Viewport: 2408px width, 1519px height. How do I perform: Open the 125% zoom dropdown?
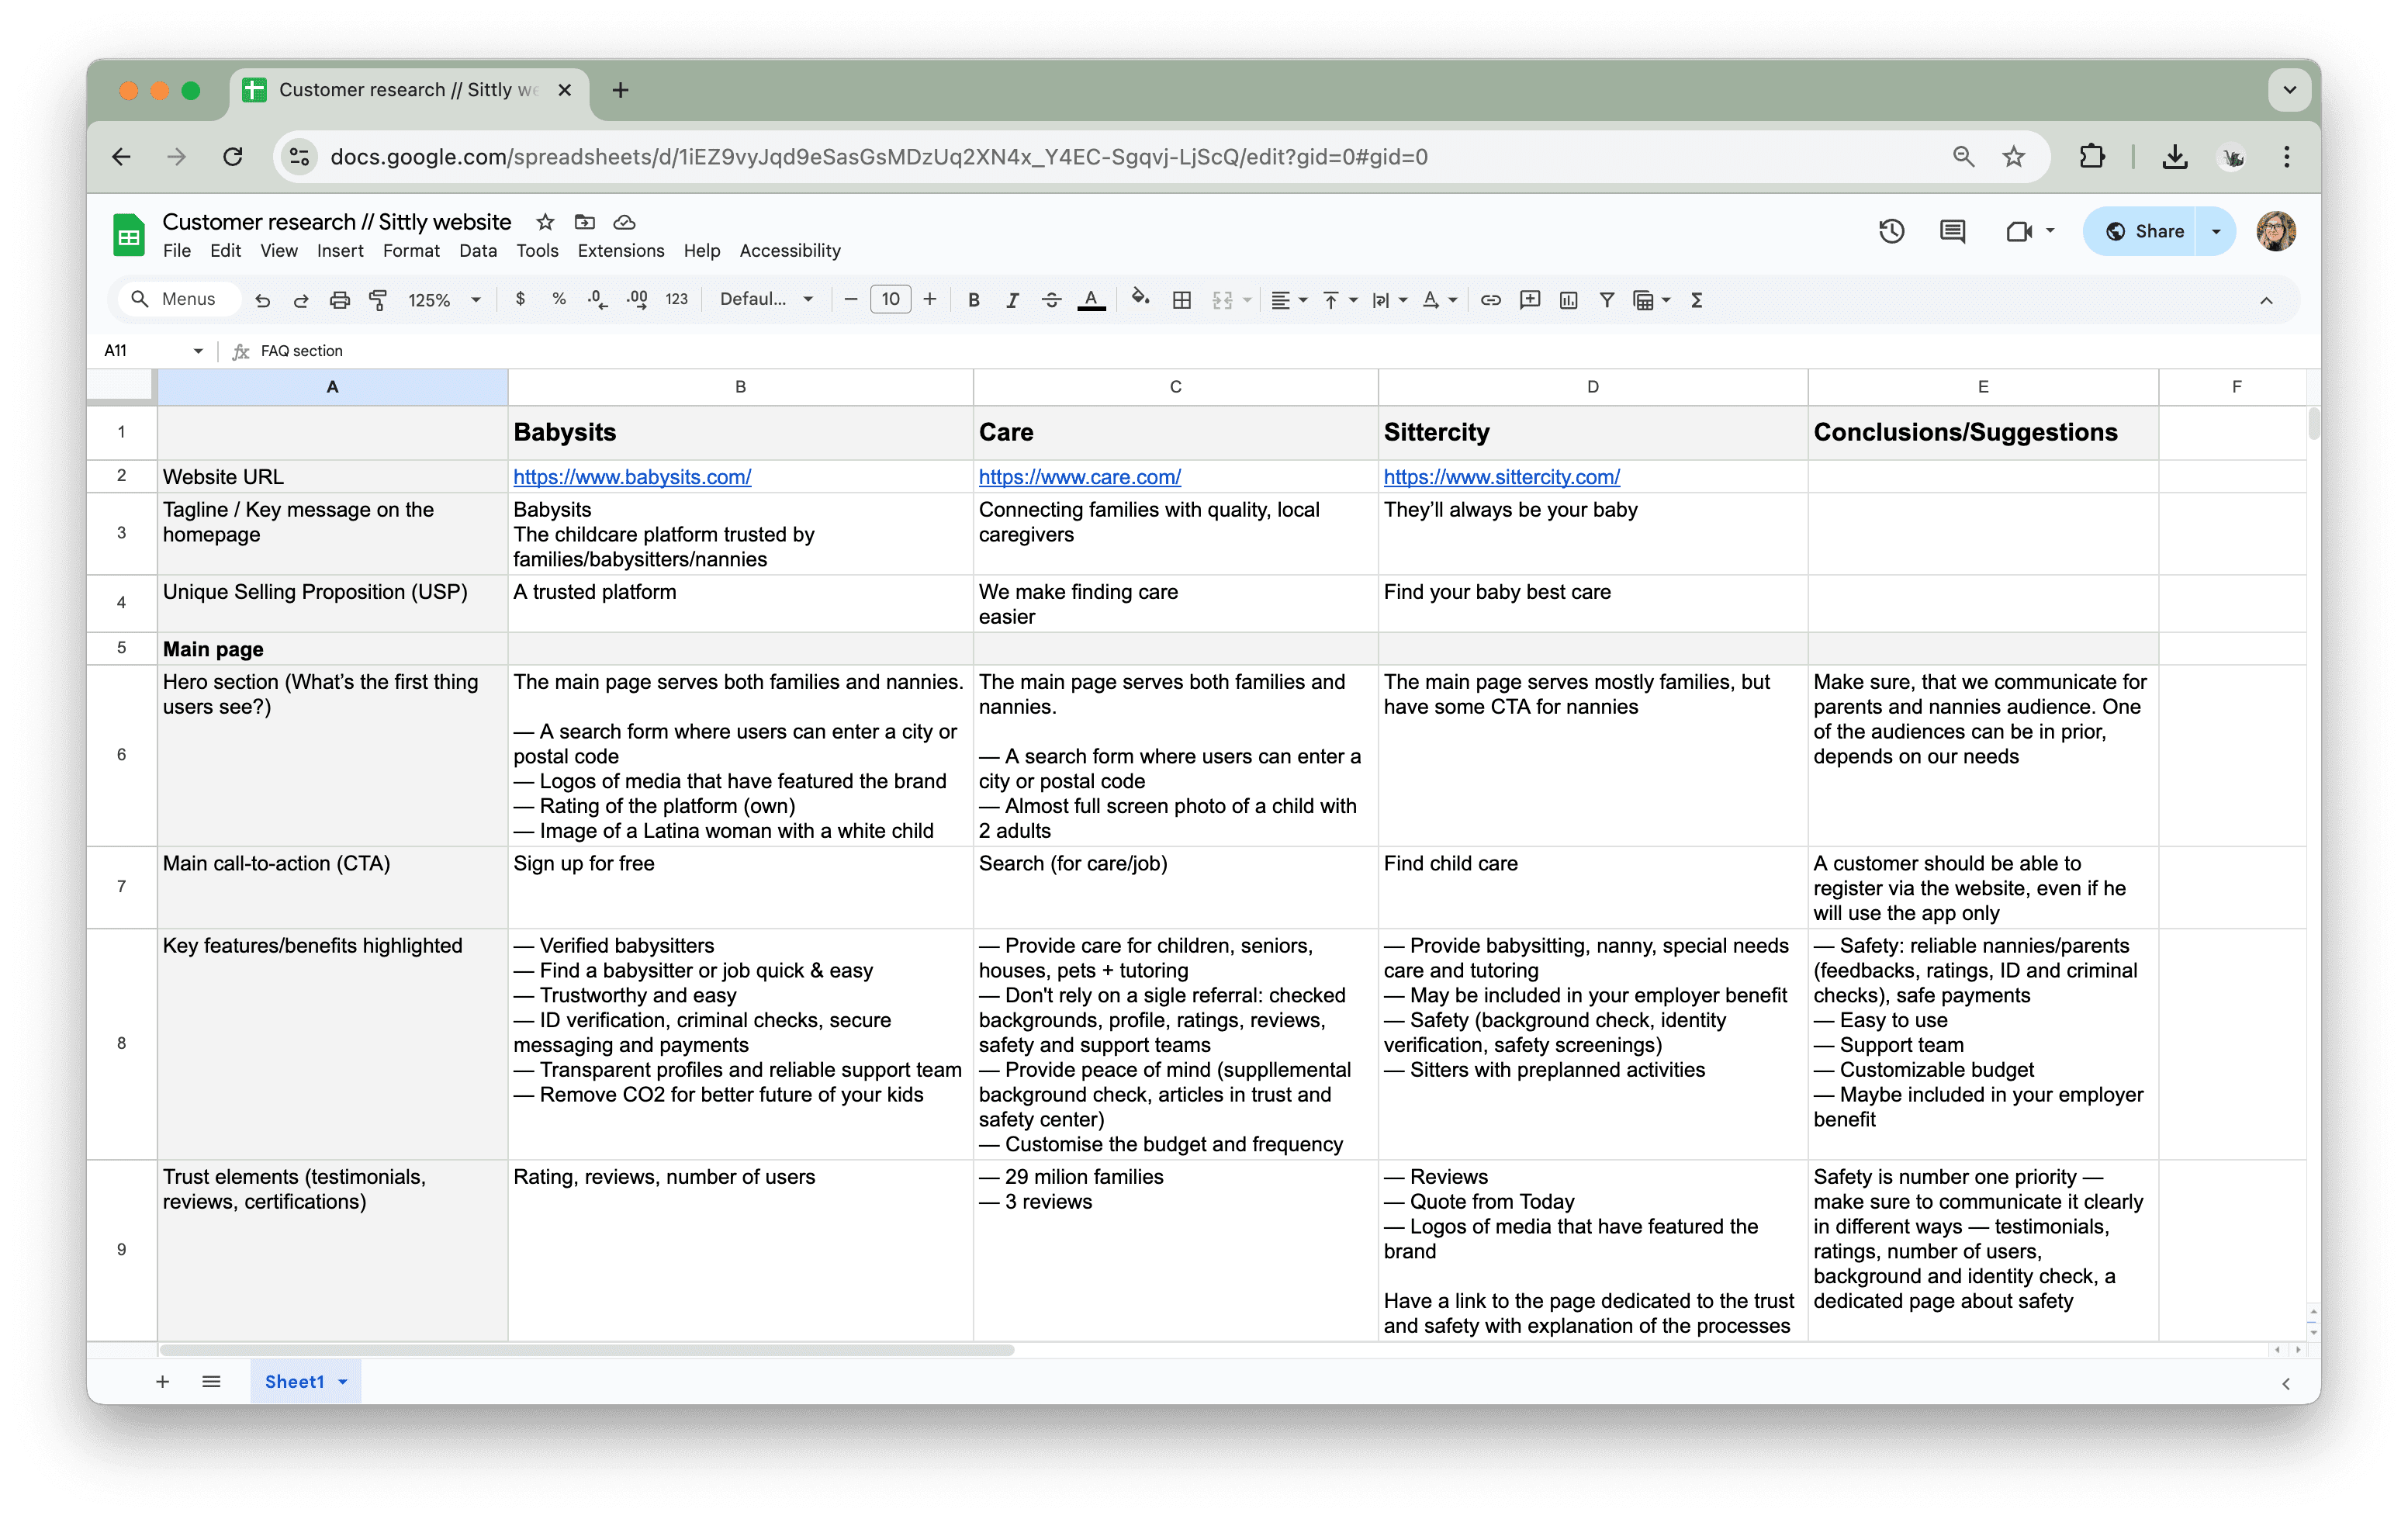point(444,300)
